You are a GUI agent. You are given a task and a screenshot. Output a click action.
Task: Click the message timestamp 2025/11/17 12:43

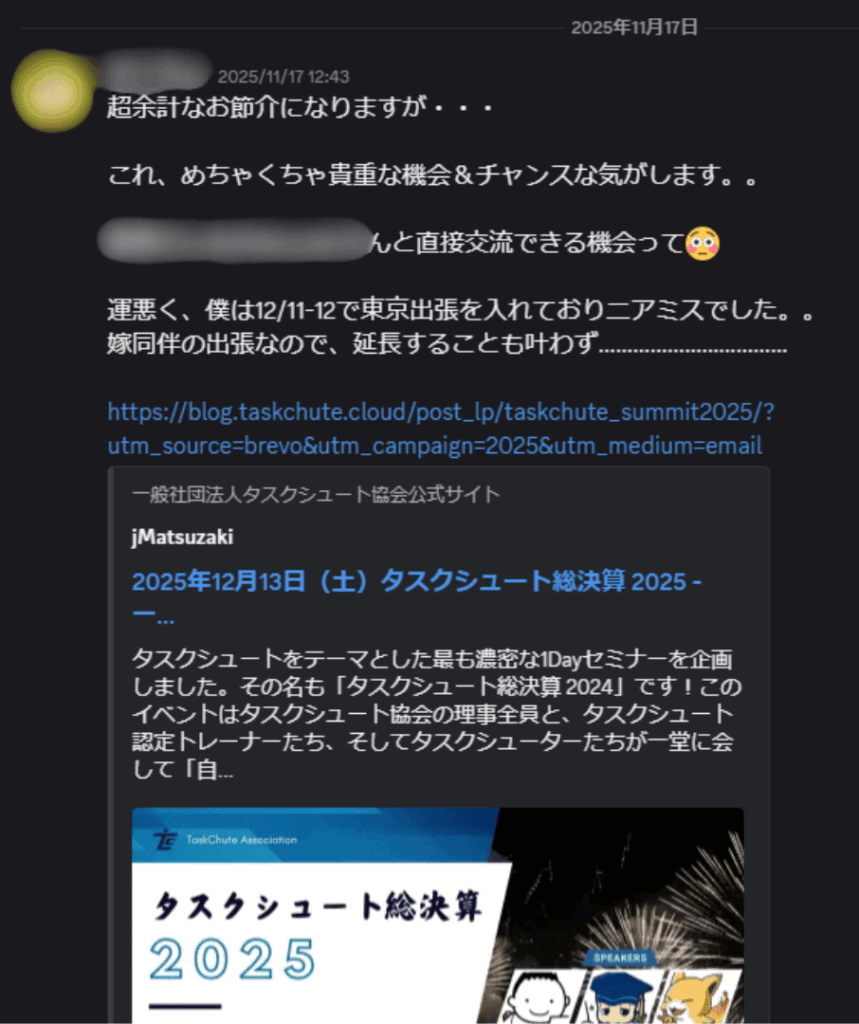pos(284,76)
